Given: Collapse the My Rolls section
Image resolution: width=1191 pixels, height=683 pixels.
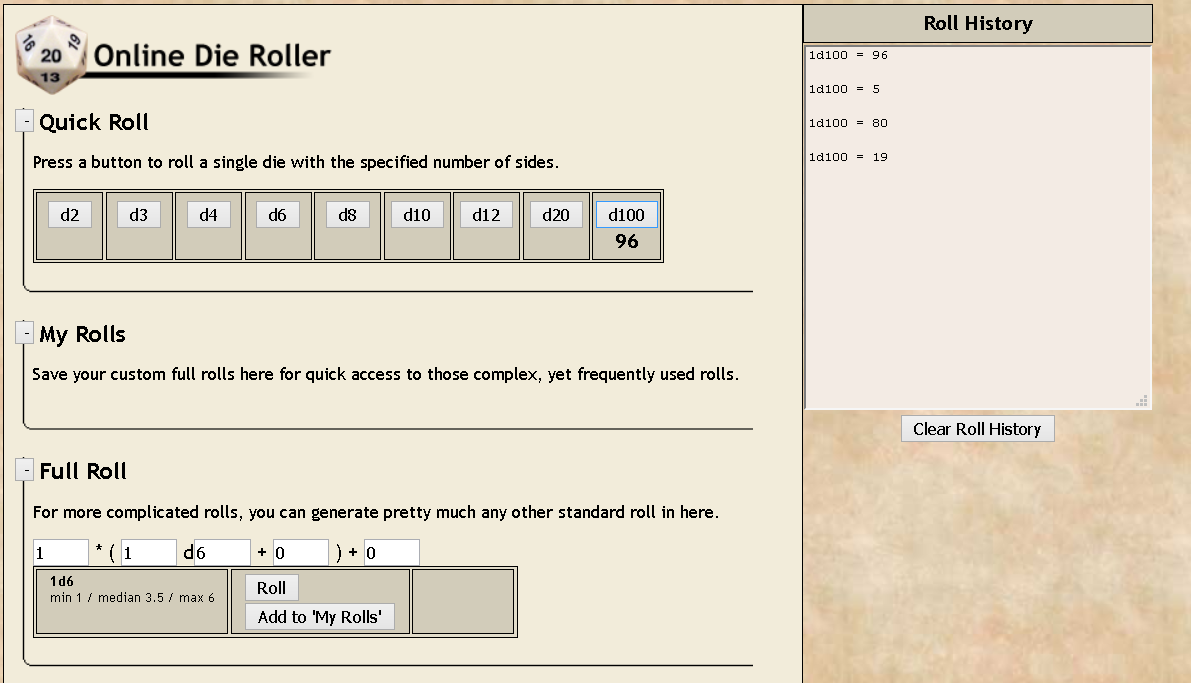Looking at the screenshot, I should click(x=25, y=333).
